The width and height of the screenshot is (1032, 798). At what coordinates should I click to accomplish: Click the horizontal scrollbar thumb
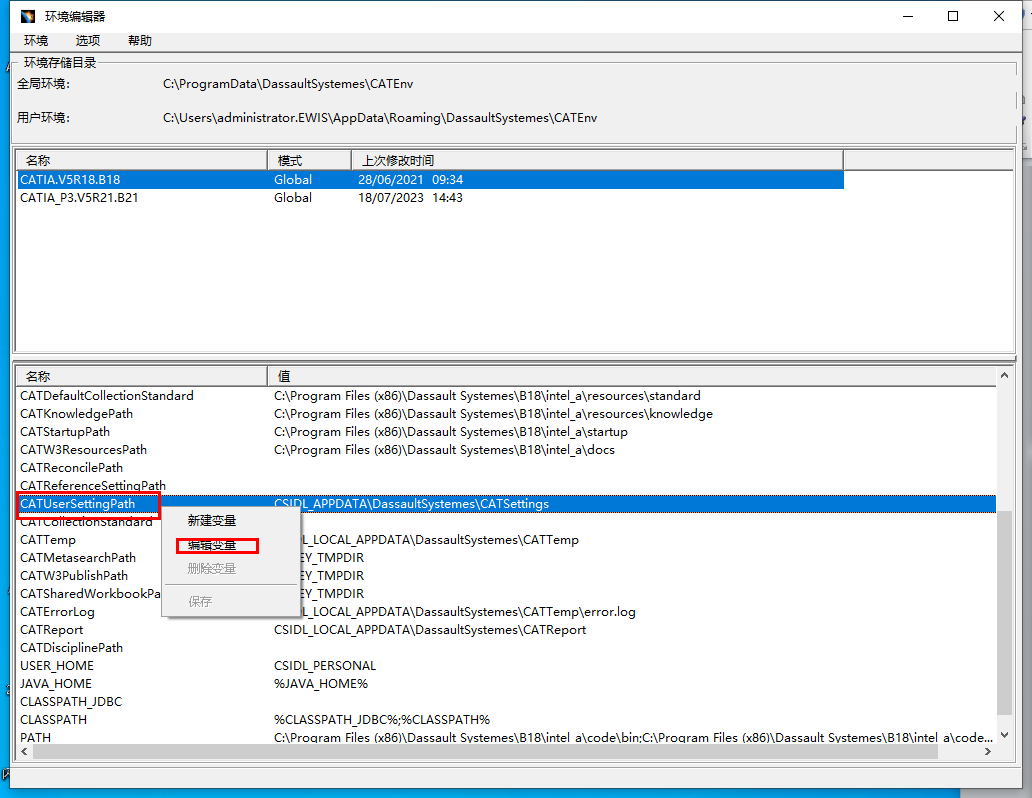click(485, 752)
